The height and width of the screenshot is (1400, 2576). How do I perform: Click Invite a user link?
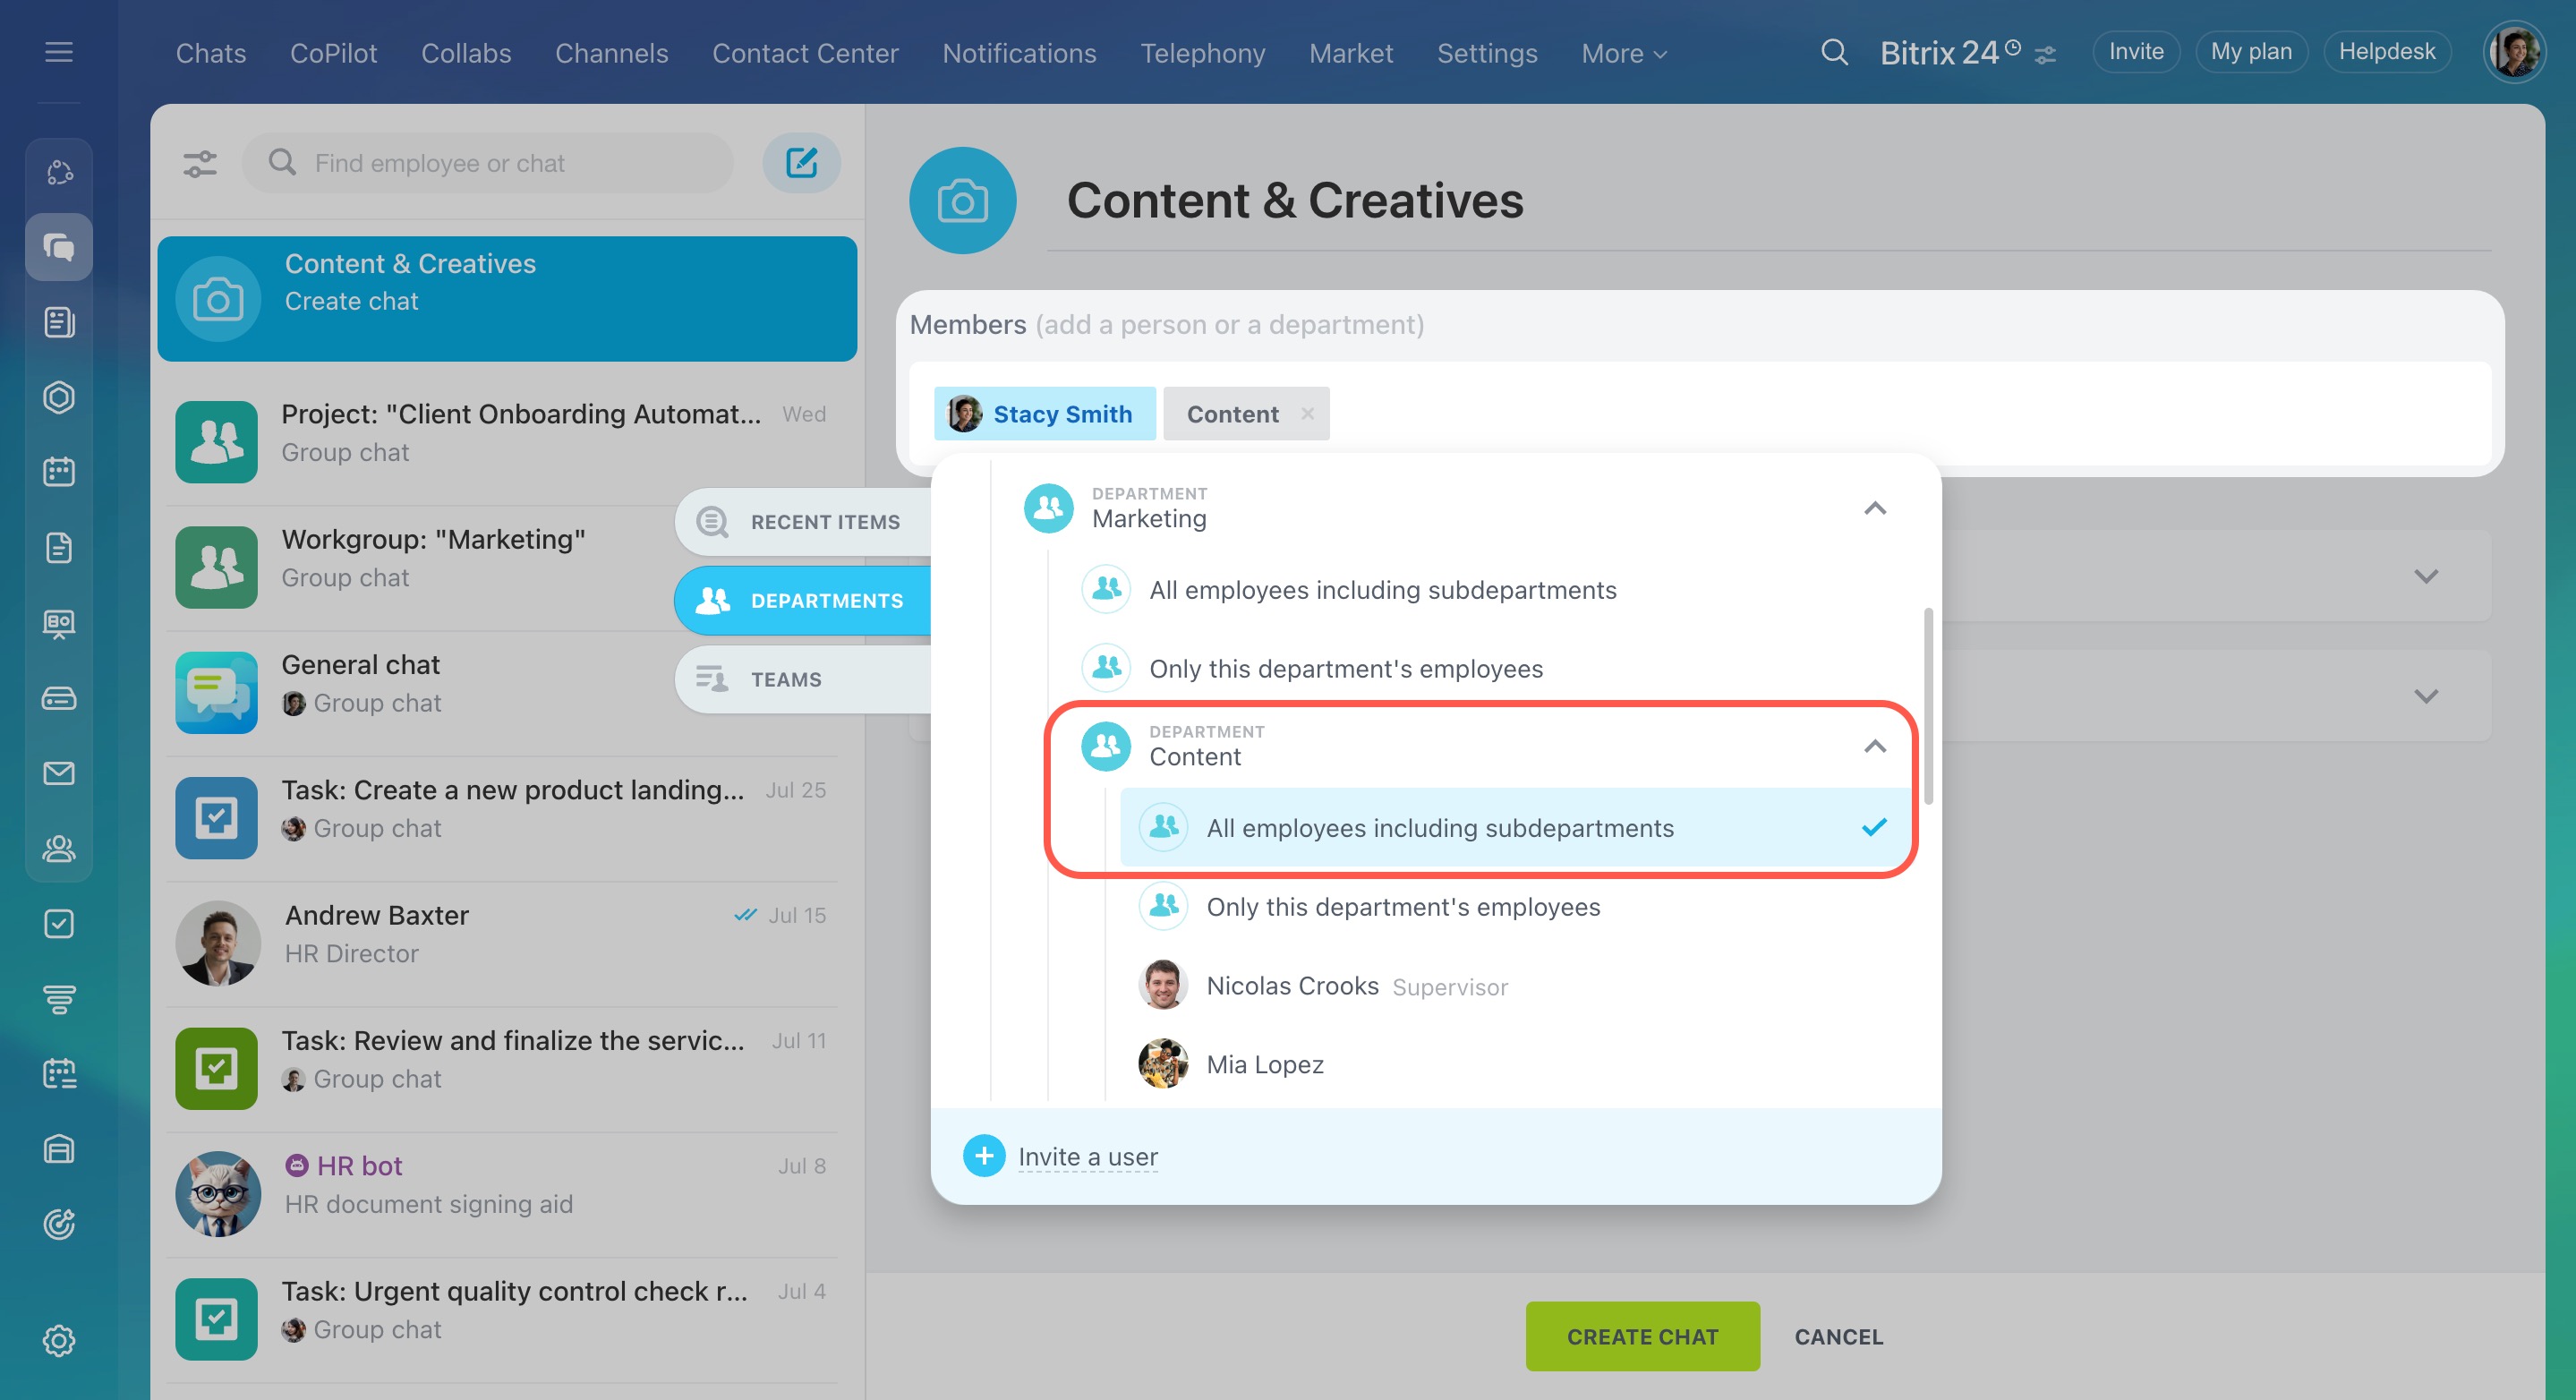(x=1088, y=1156)
